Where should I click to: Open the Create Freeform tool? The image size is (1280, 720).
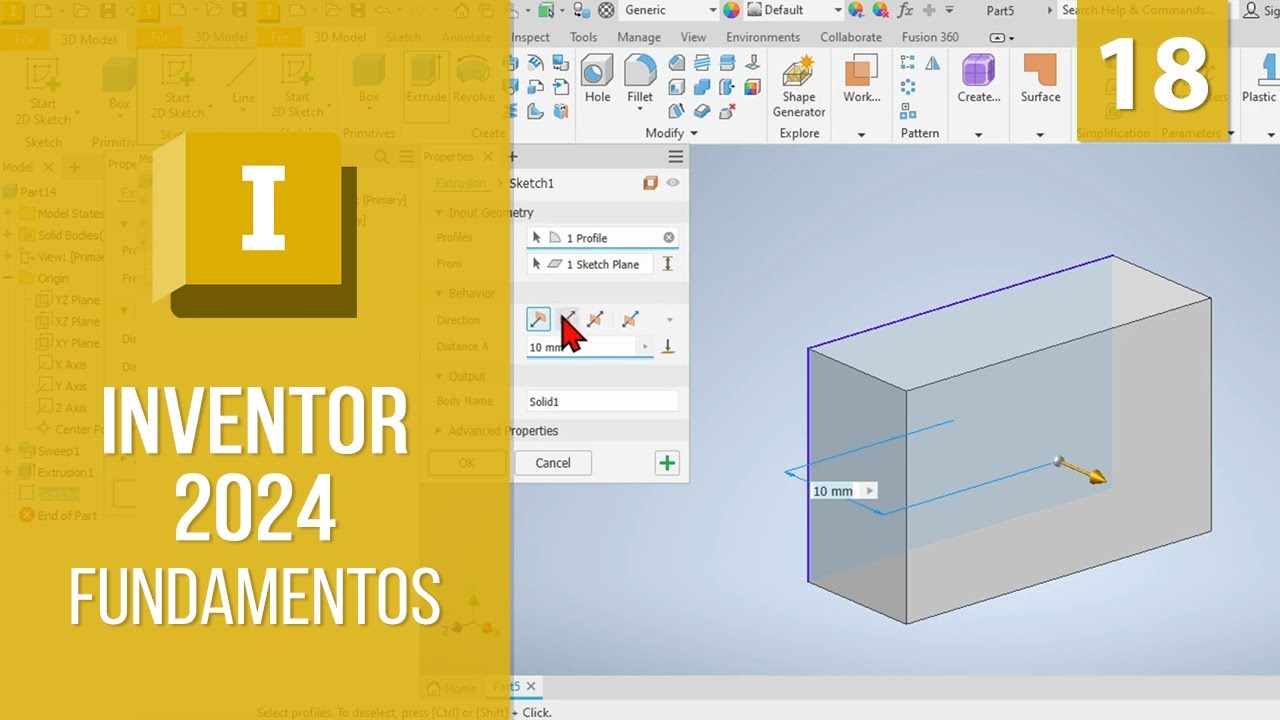tap(978, 78)
